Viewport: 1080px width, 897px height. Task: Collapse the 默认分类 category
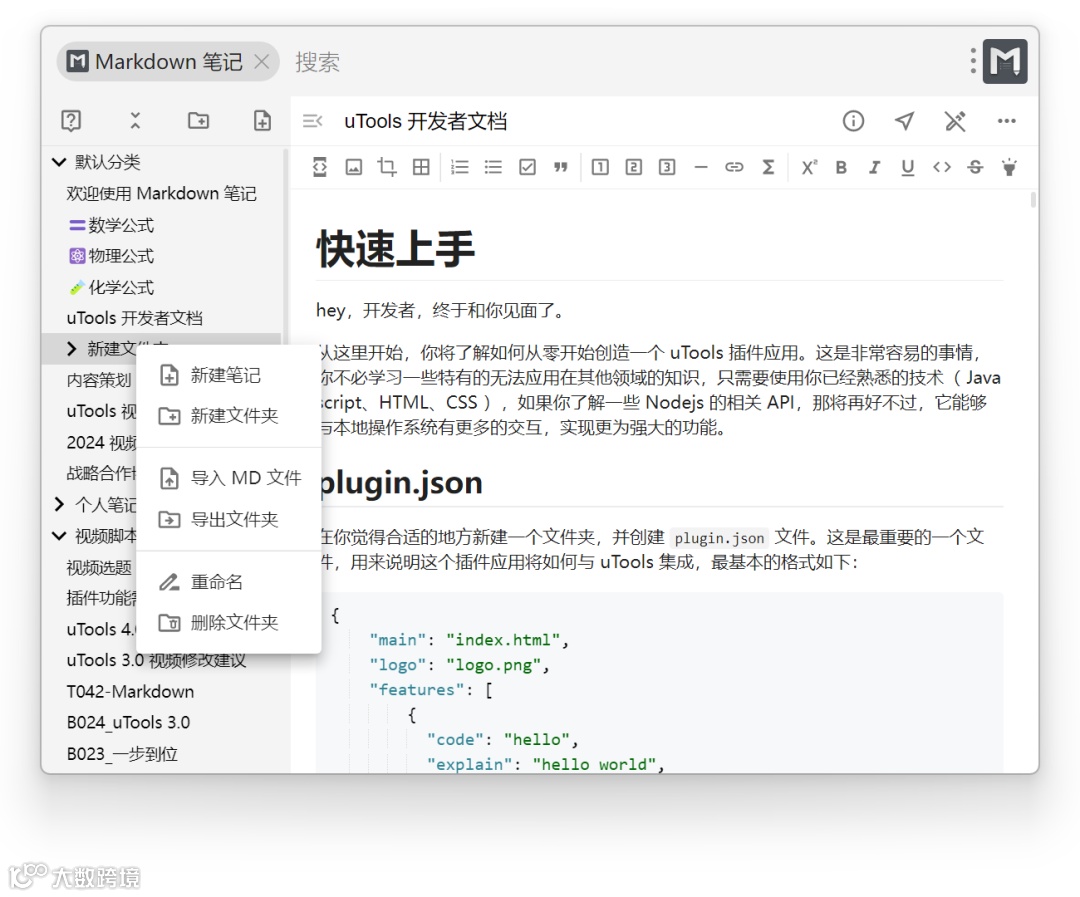click(x=59, y=162)
